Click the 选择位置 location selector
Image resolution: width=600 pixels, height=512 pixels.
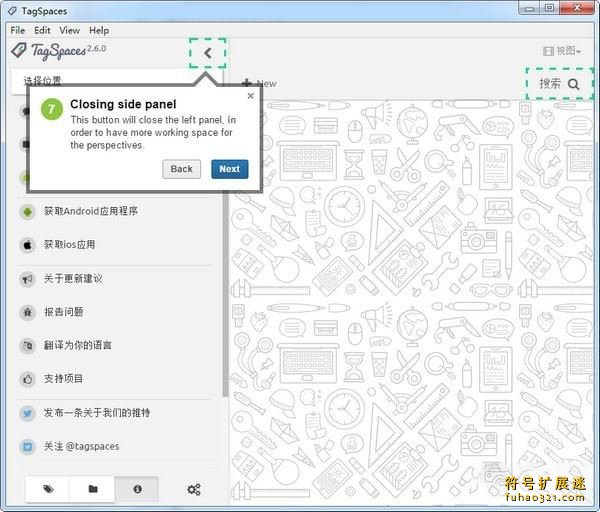(x=115, y=81)
